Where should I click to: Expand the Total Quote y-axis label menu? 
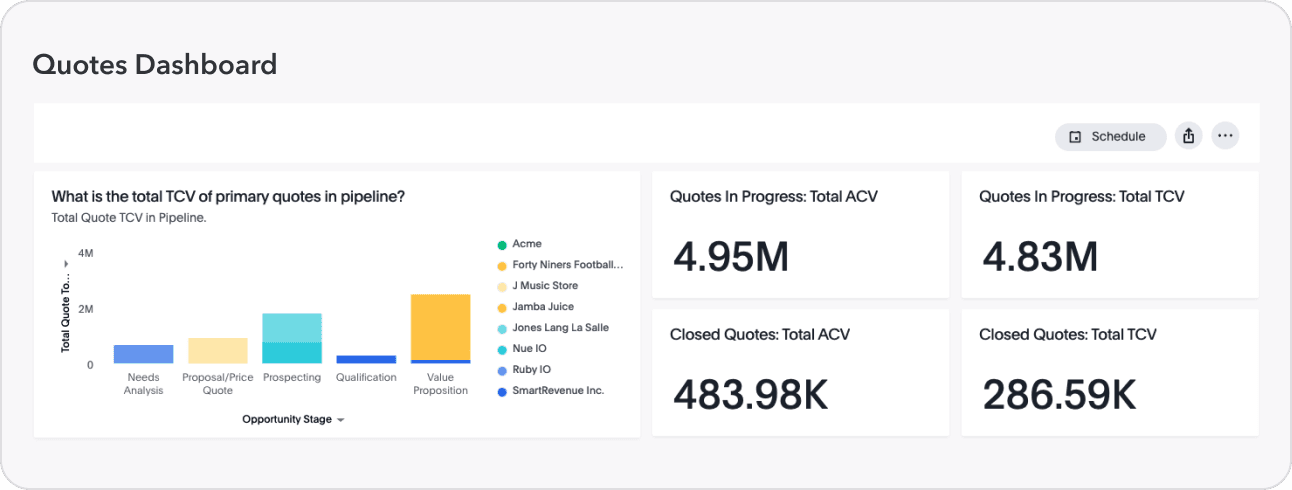coord(66,263)
